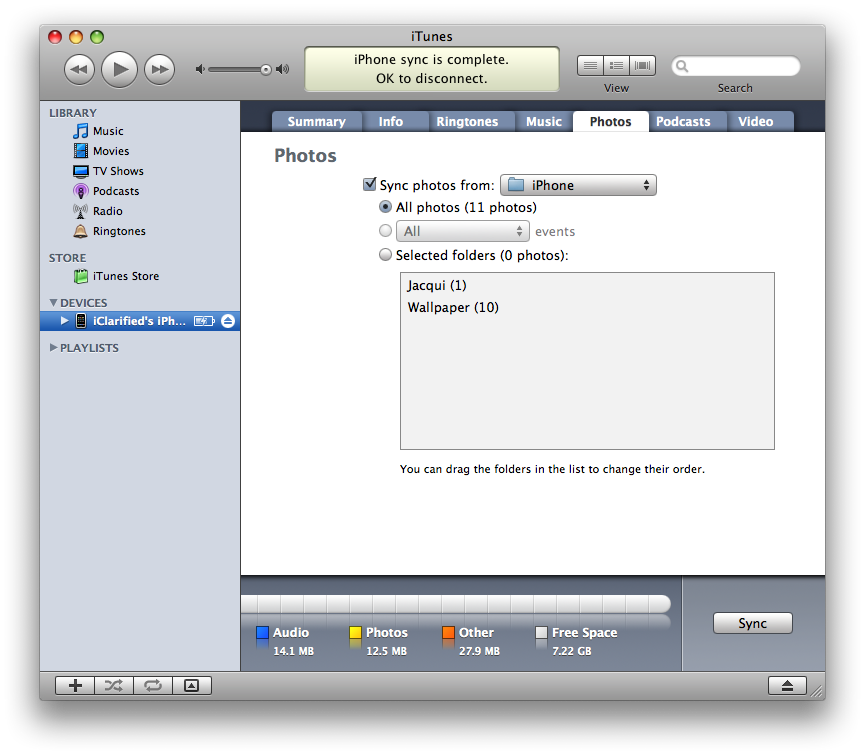The height and width of the screenshot is (755, 865).
Task: Toggle shuffle in bottom bar
Action: pos(114,686)
